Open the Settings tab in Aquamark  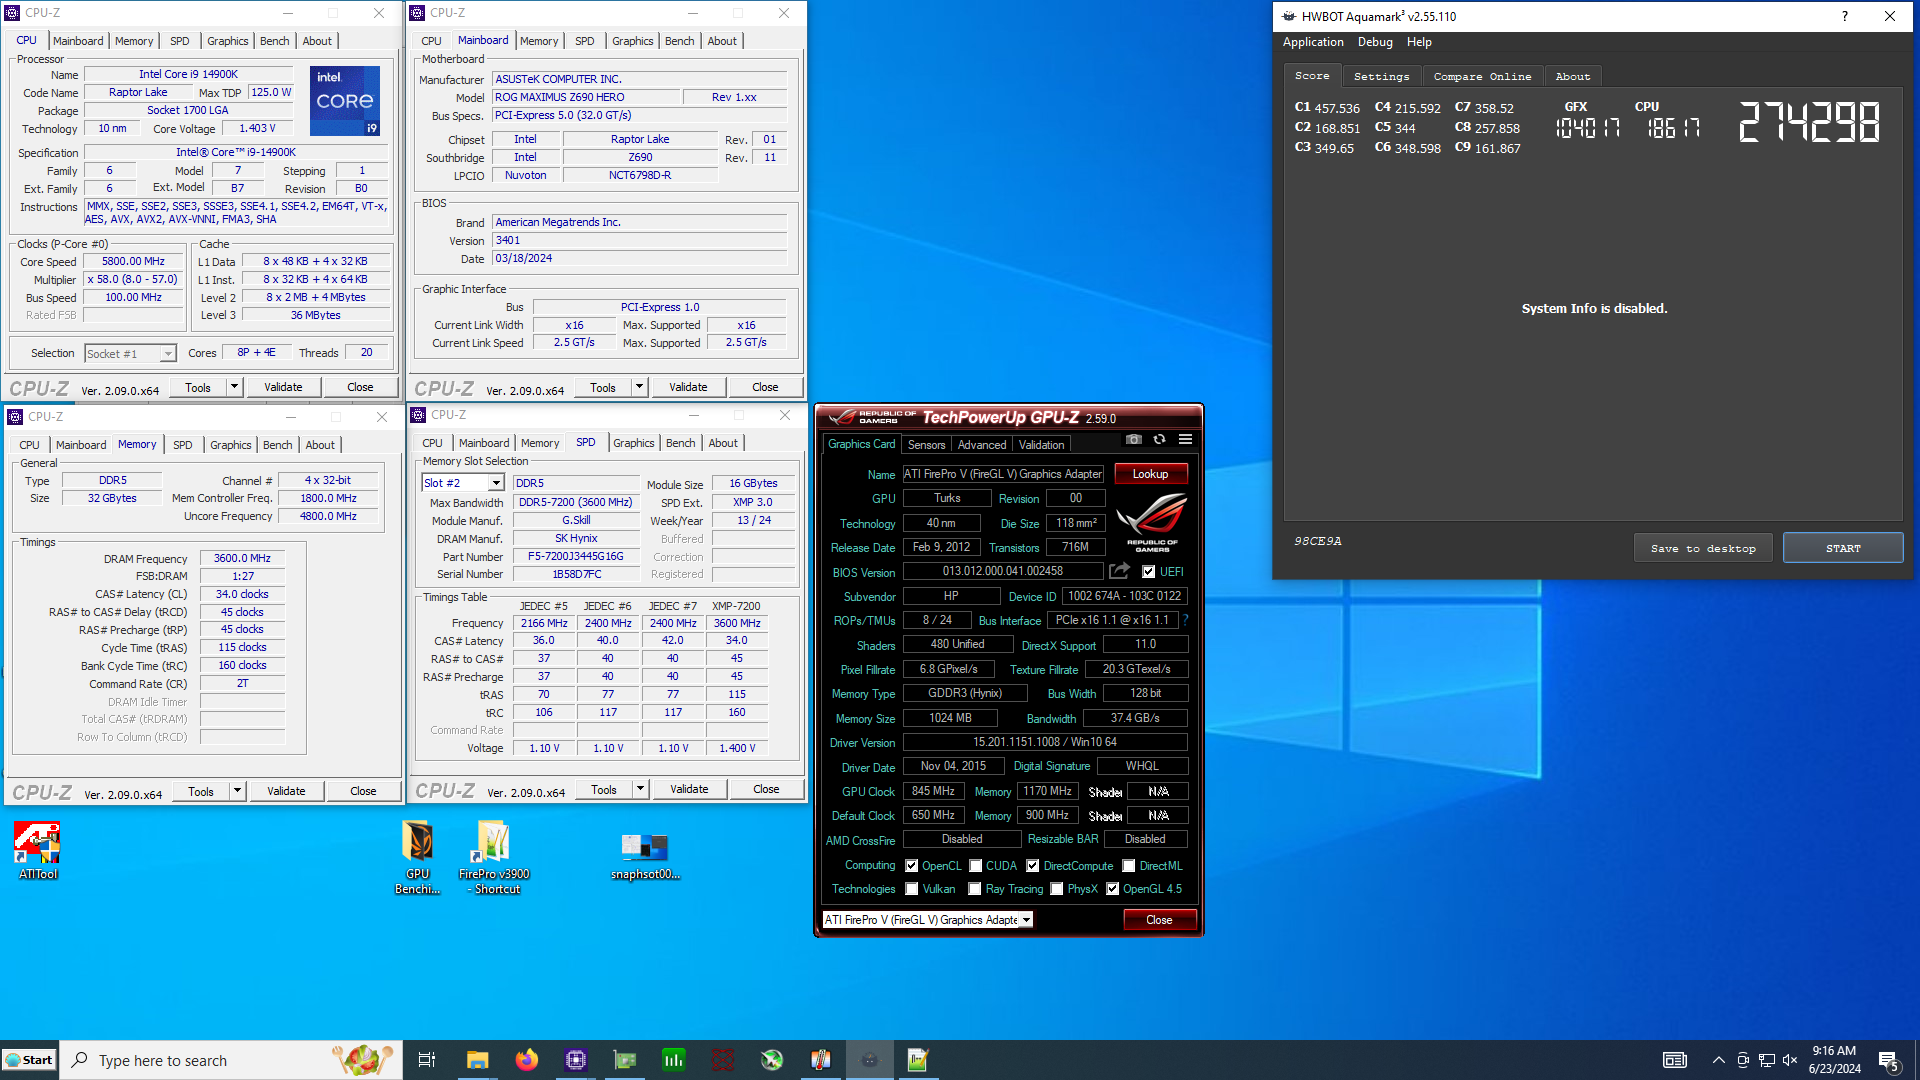tap(1381, 77)
